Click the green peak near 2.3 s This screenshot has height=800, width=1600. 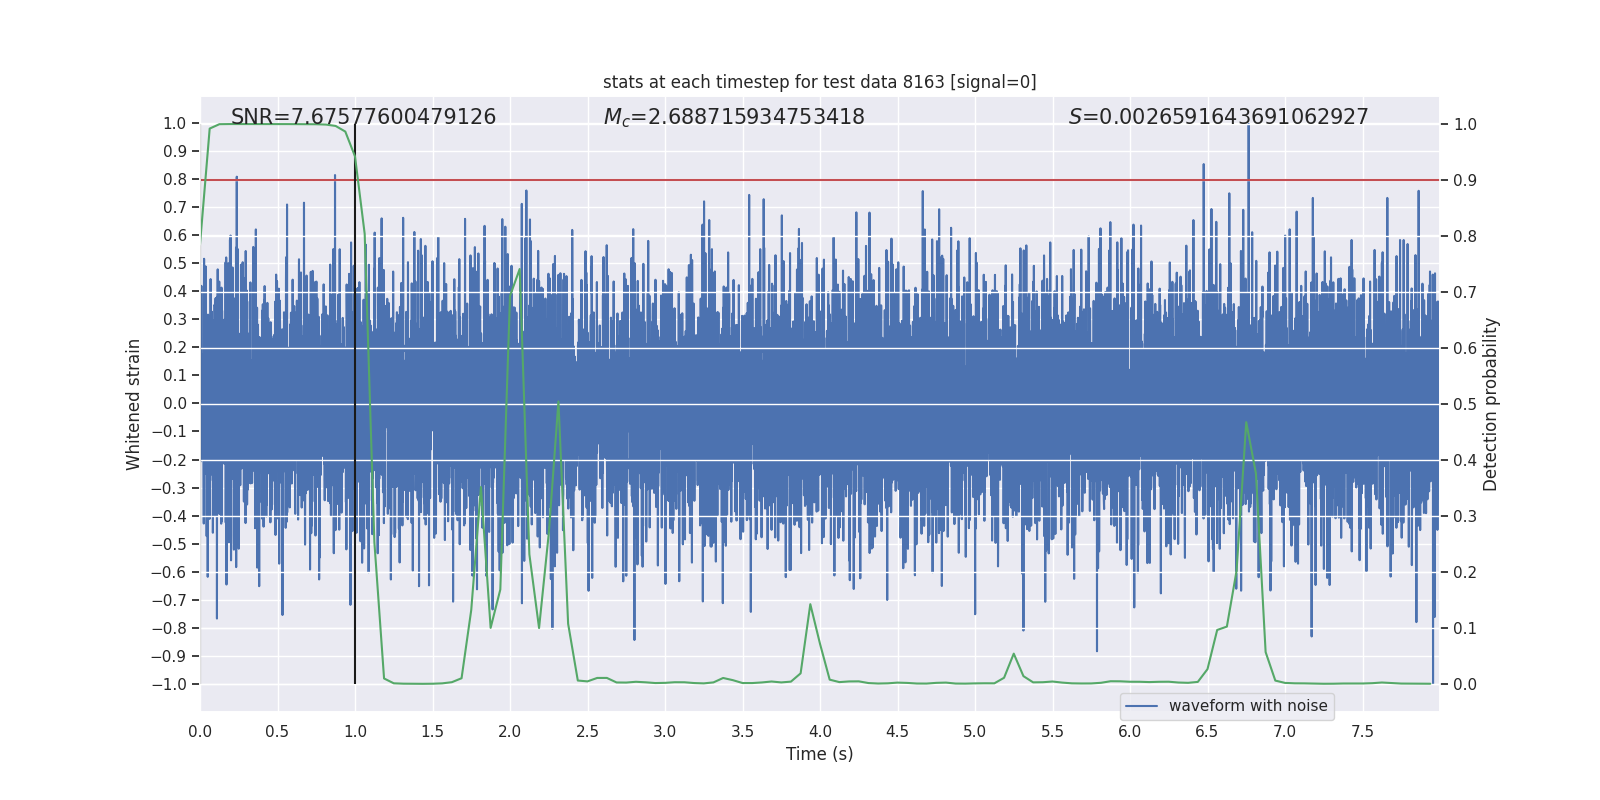coord(558,405)
